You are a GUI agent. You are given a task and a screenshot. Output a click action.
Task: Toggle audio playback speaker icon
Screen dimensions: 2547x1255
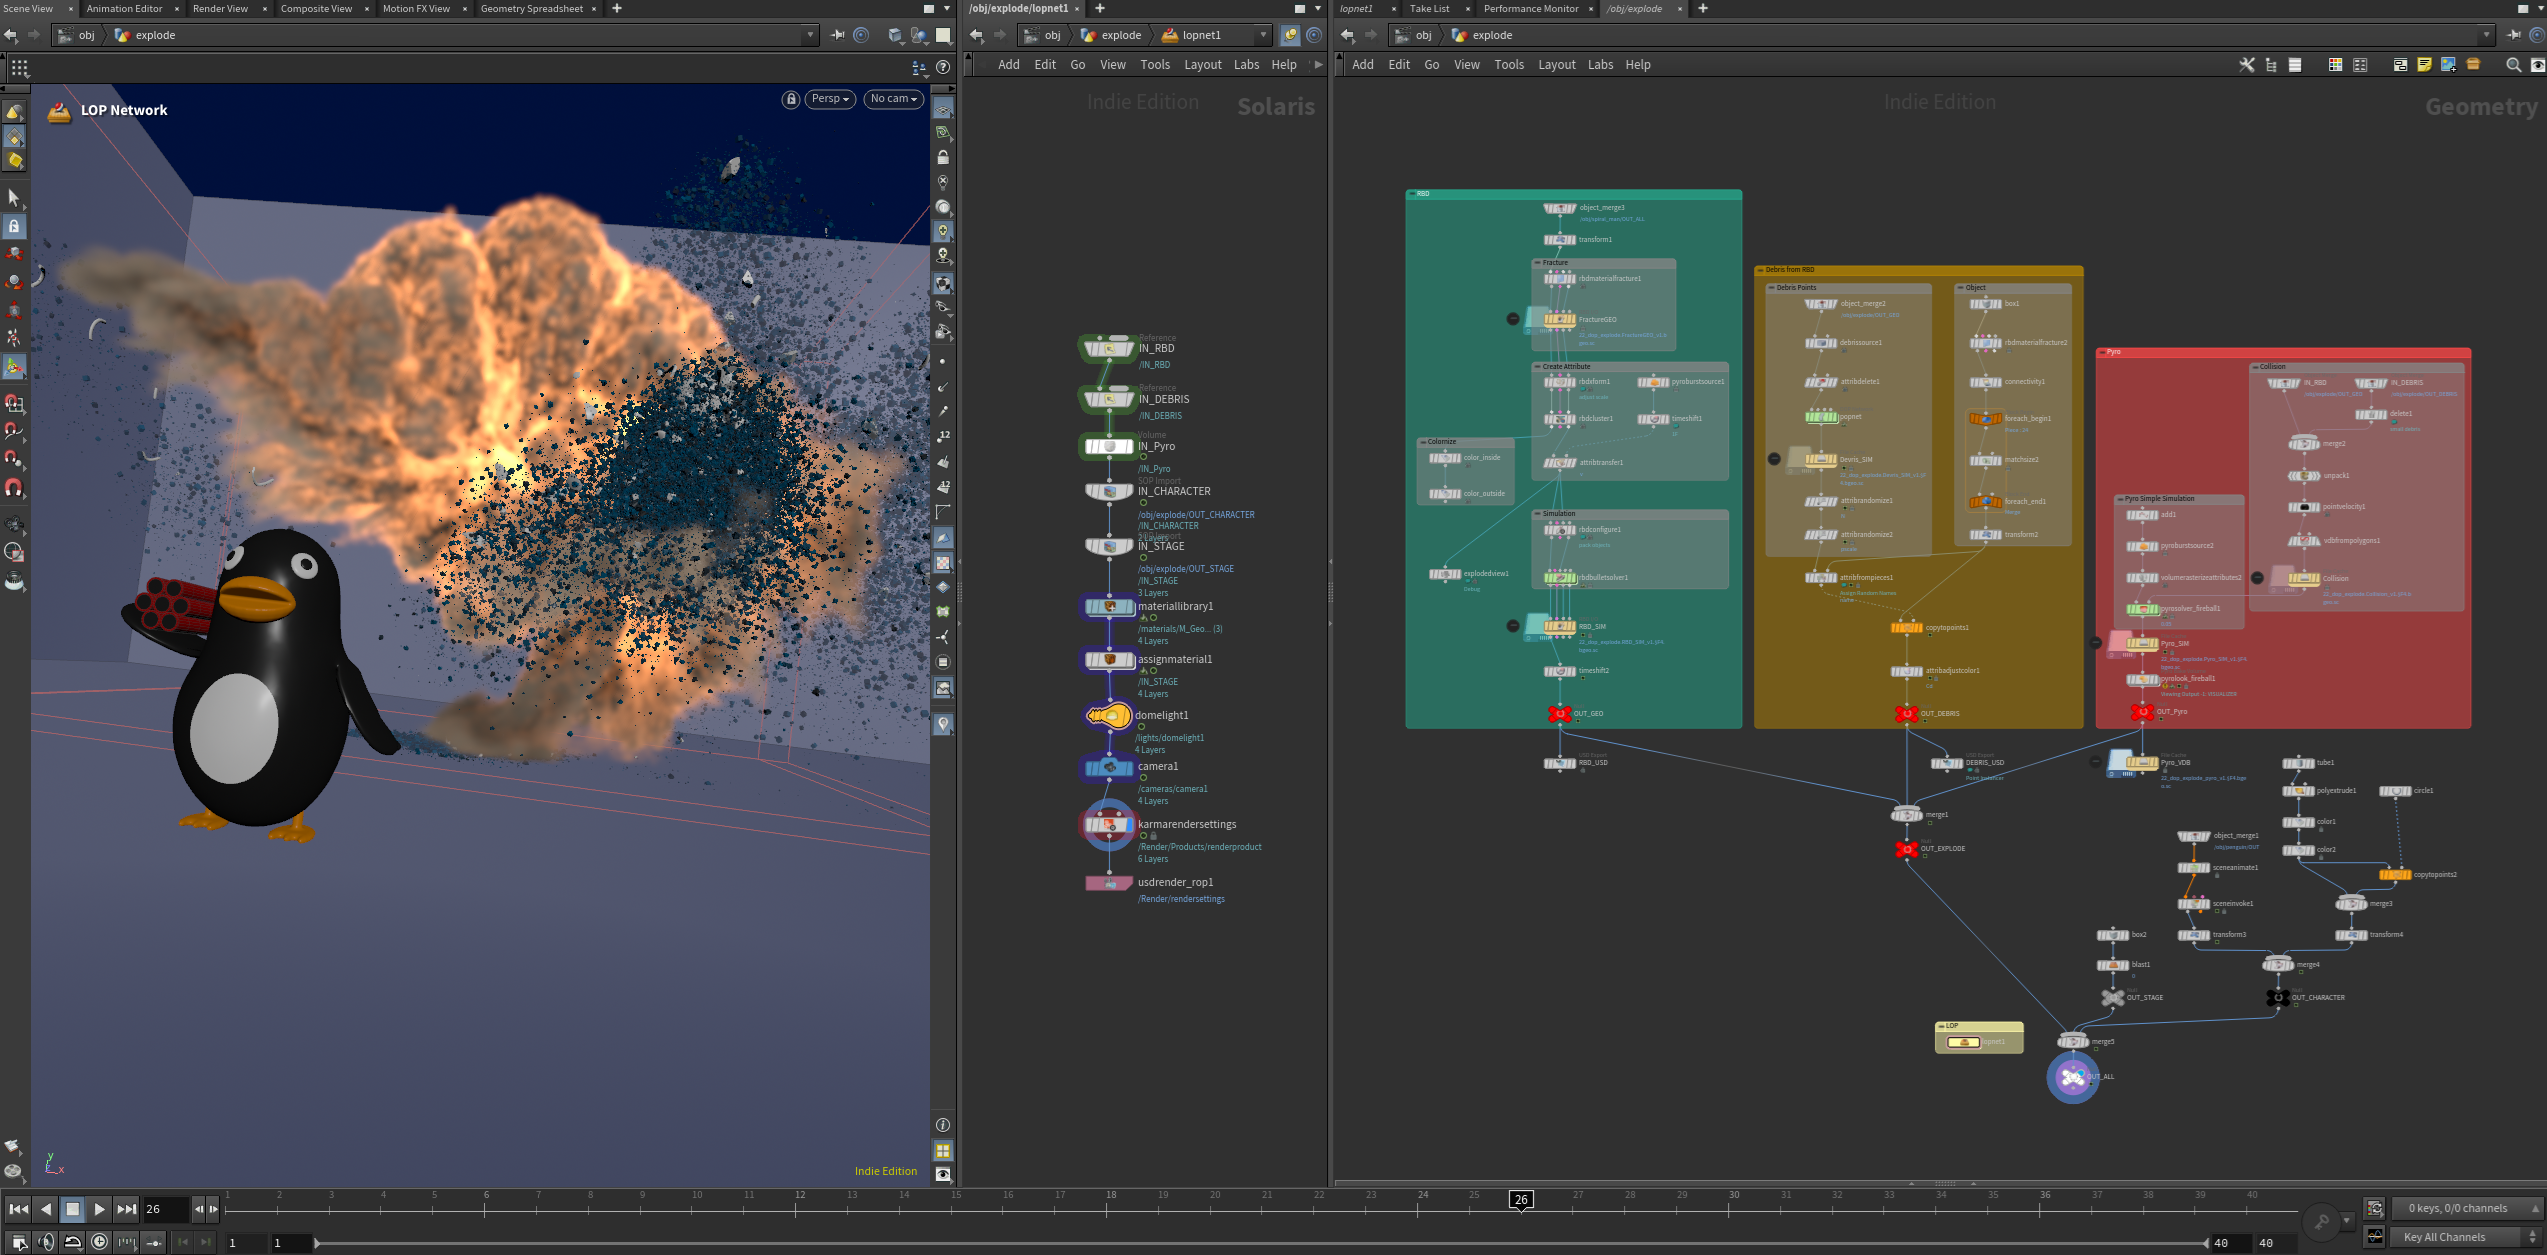pos(46,1242)
